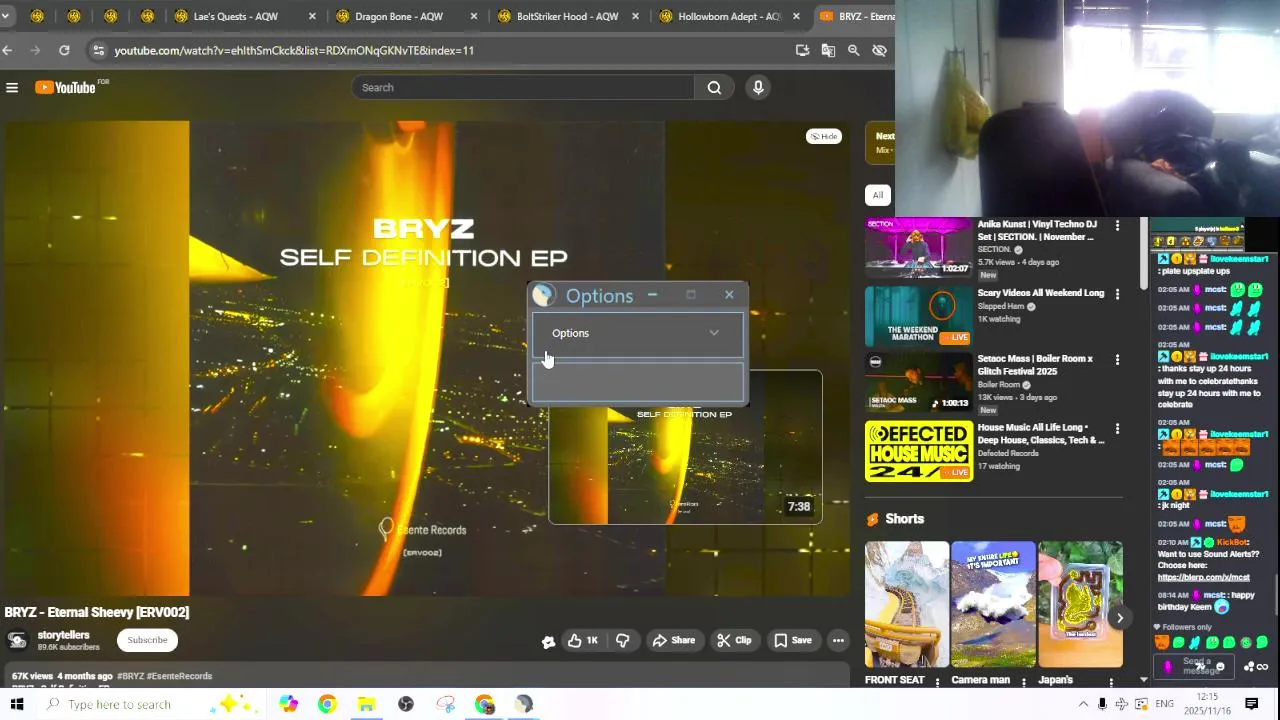Viewport: 1280px width, 720px height.
Task: Dislike the video with thumbs down
Action: pyautogui.click(x=623, y=640)
